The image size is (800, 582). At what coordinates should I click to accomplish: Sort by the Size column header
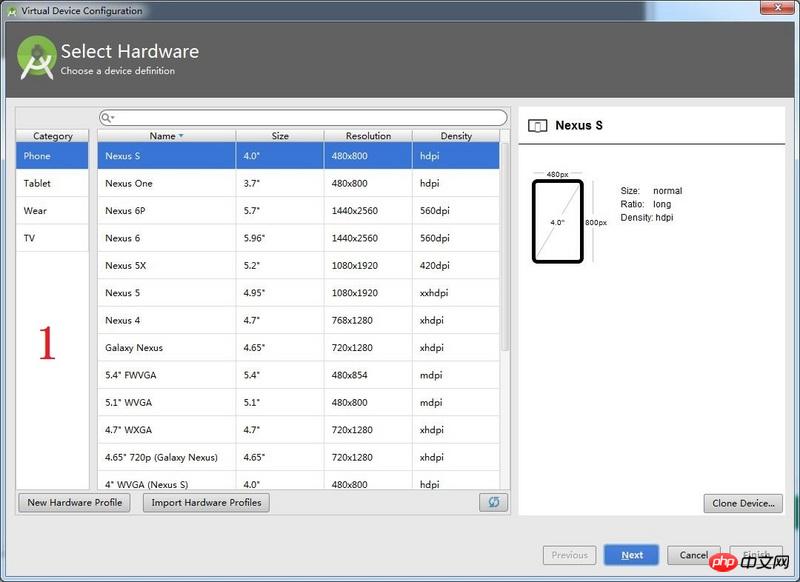280,136
